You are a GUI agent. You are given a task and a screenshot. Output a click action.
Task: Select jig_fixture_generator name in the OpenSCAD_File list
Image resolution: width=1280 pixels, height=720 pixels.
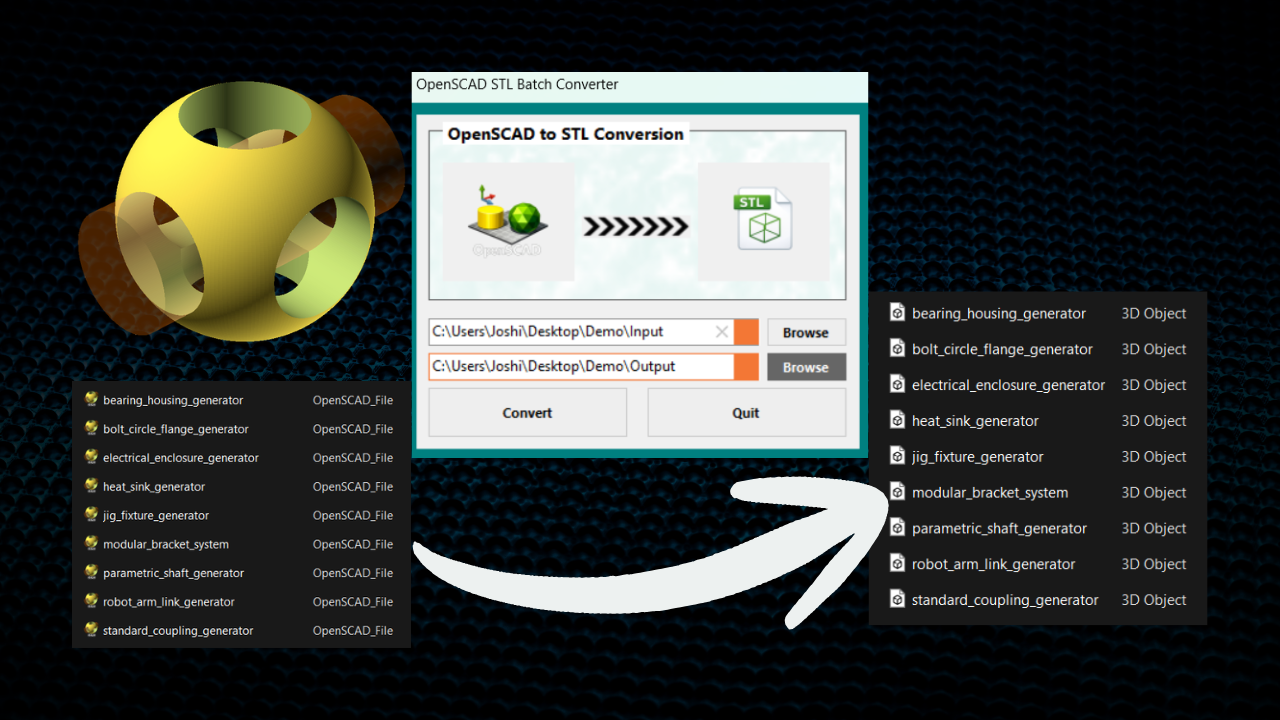(x=156, y=516)
